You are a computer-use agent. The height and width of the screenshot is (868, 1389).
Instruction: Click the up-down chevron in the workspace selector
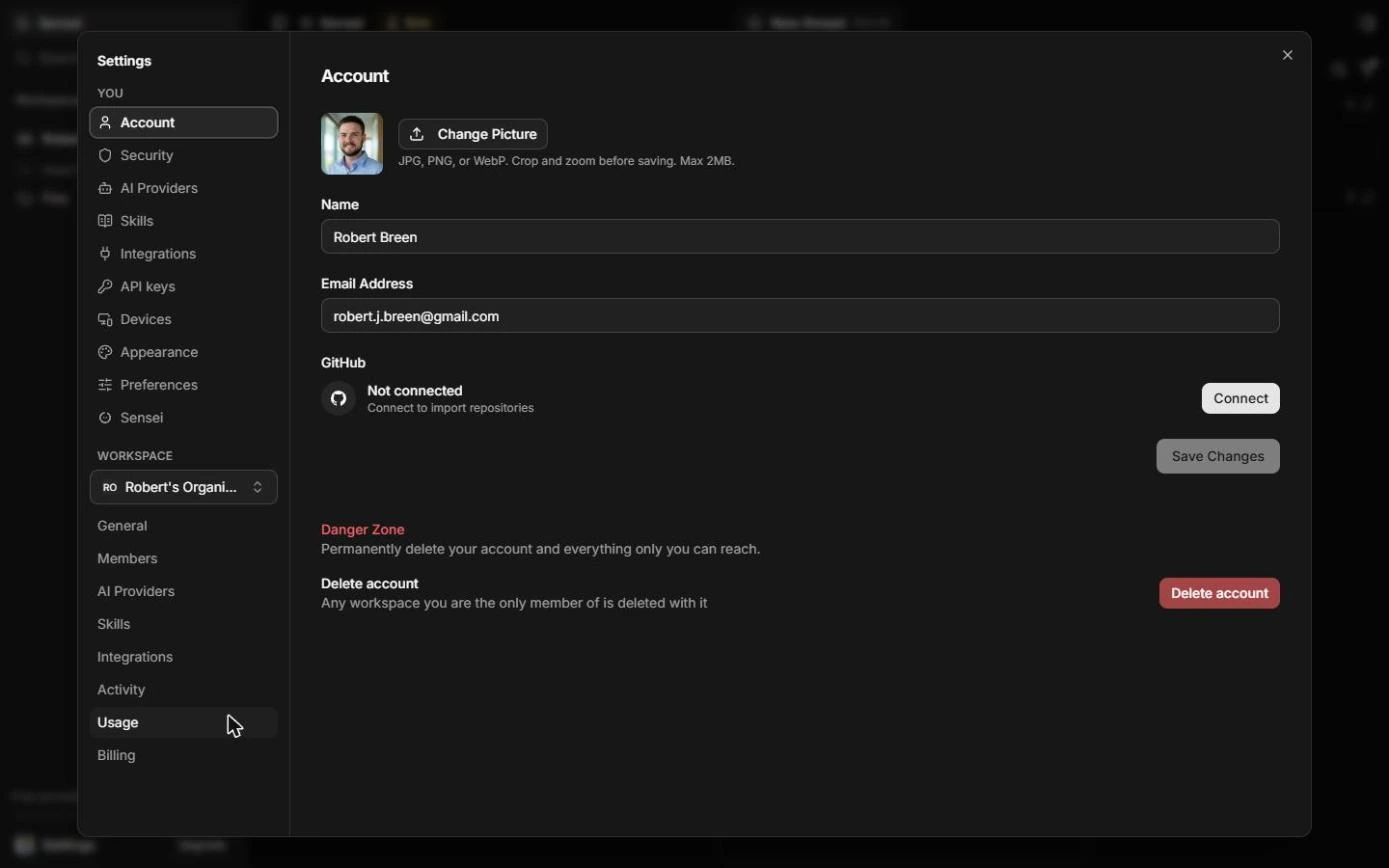pyautogui.click(x=257, y=488)
